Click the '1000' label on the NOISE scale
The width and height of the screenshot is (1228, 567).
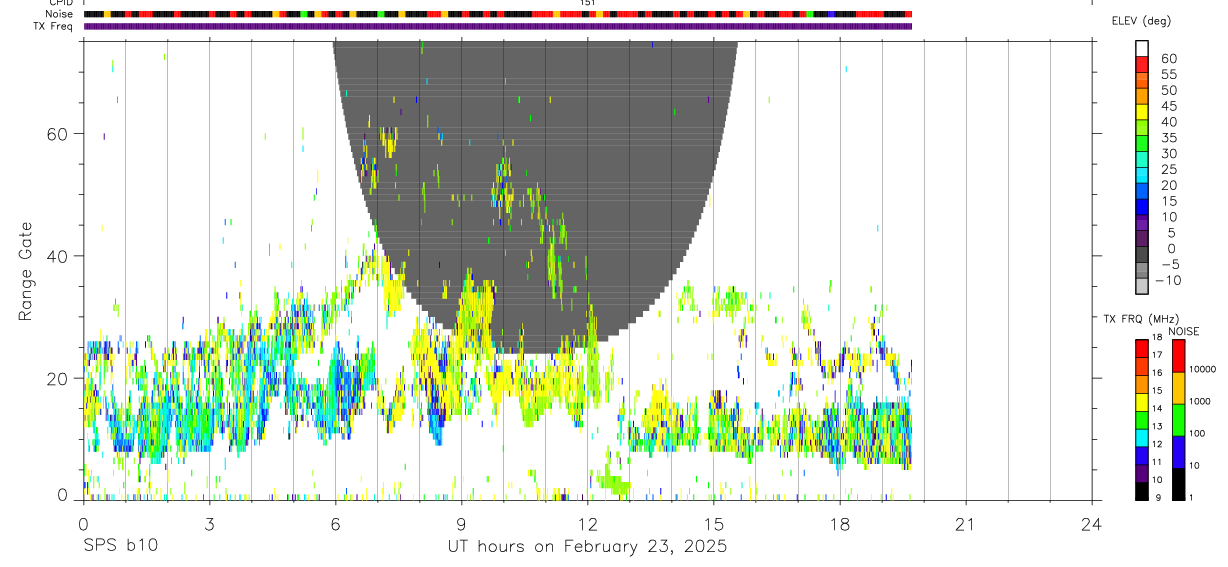(x=1201, y=401)
